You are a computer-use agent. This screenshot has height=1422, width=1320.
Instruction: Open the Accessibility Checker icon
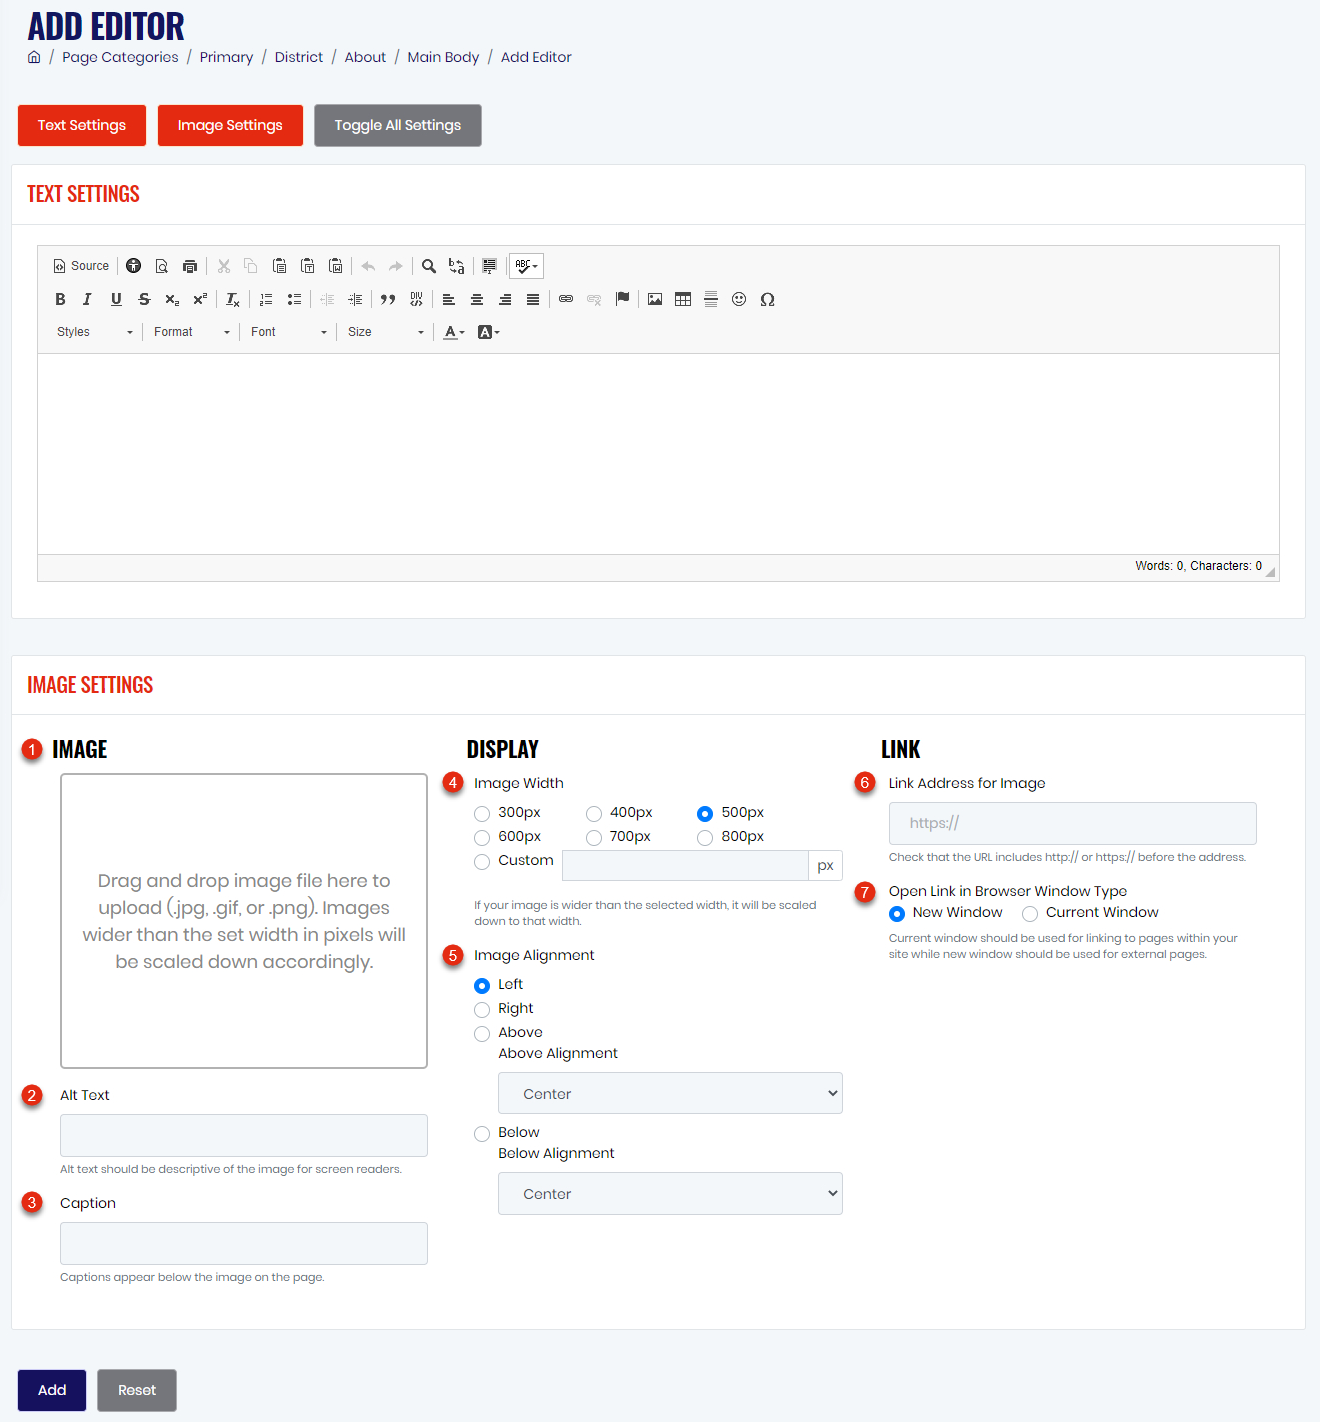[133, 266]
